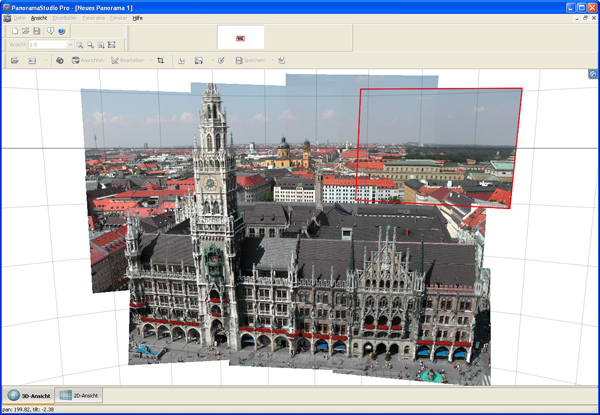Select the Crop tool icon
The height and width of the screenshot is (415, 600).
[x=160, y=61]
